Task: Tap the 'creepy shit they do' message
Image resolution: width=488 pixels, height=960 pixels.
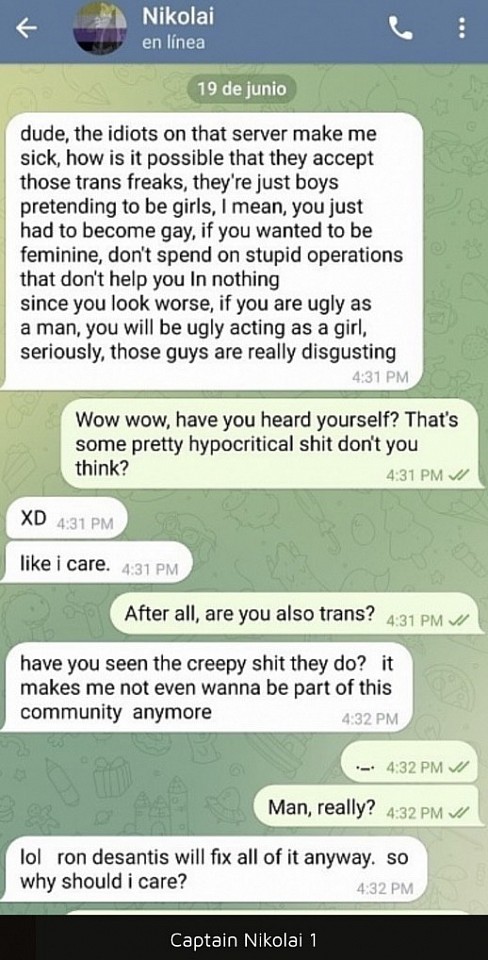Action: pos(207,687)
